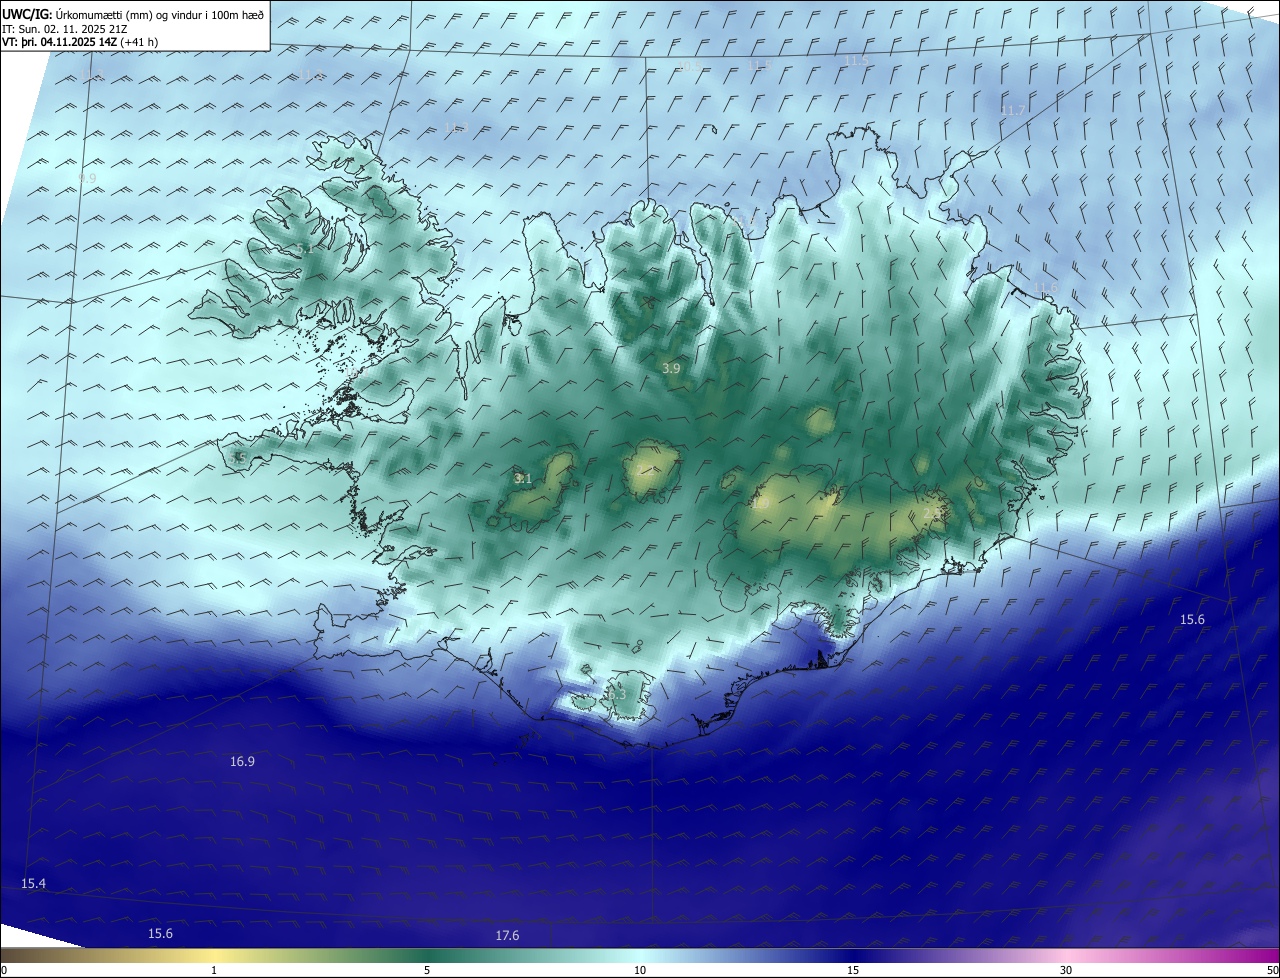Click the 15 tick on the color scale

pos(853,970)
